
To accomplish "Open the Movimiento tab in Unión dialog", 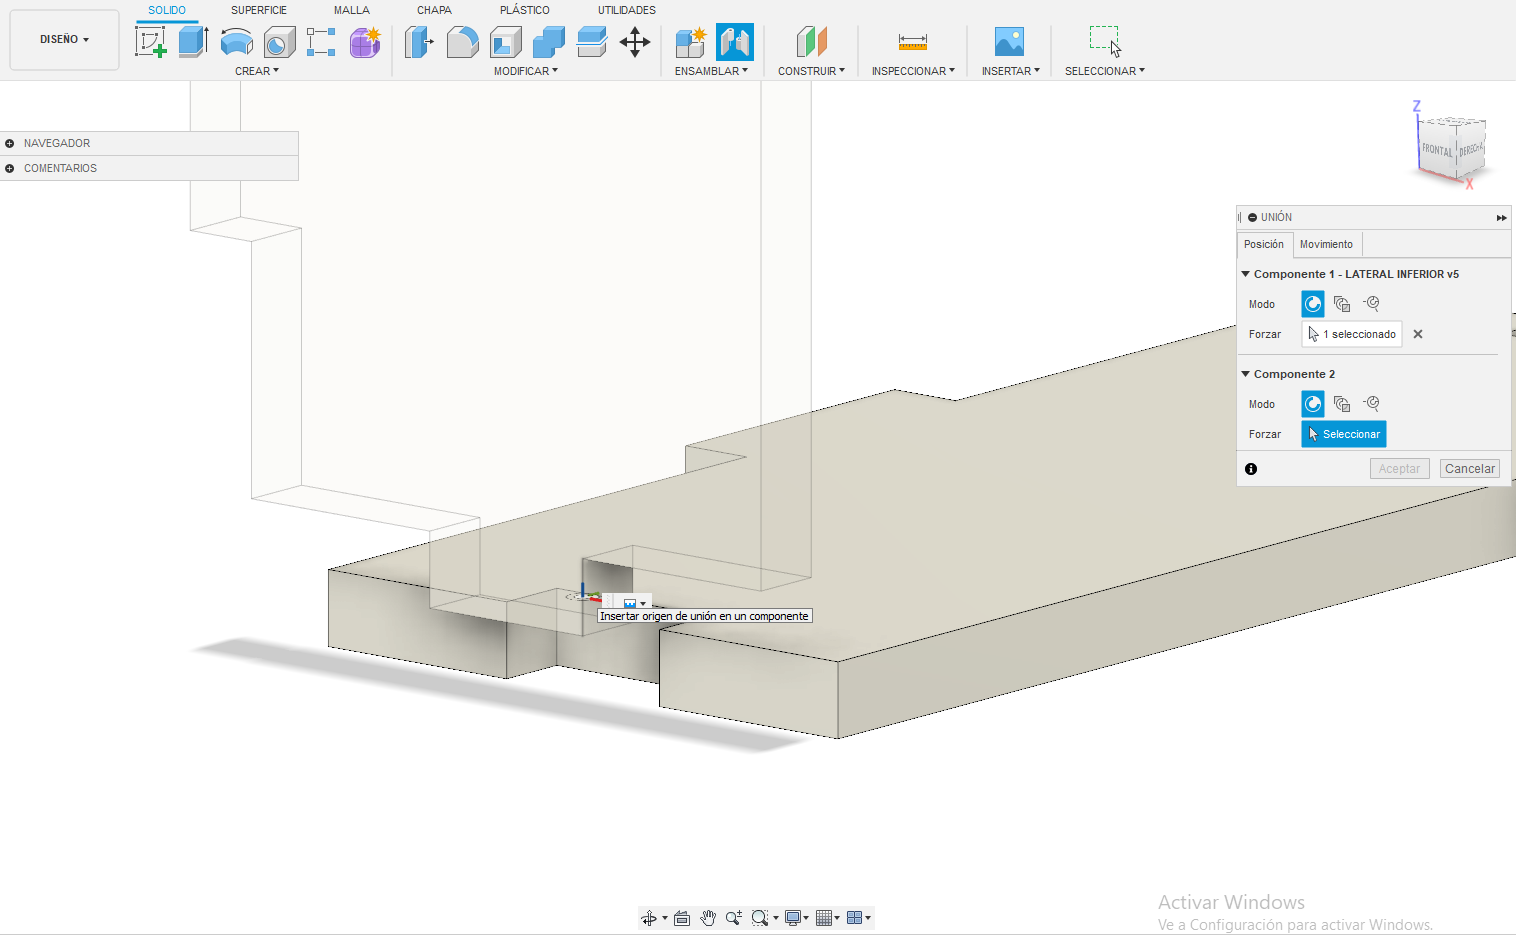I will click(1326, 244).
